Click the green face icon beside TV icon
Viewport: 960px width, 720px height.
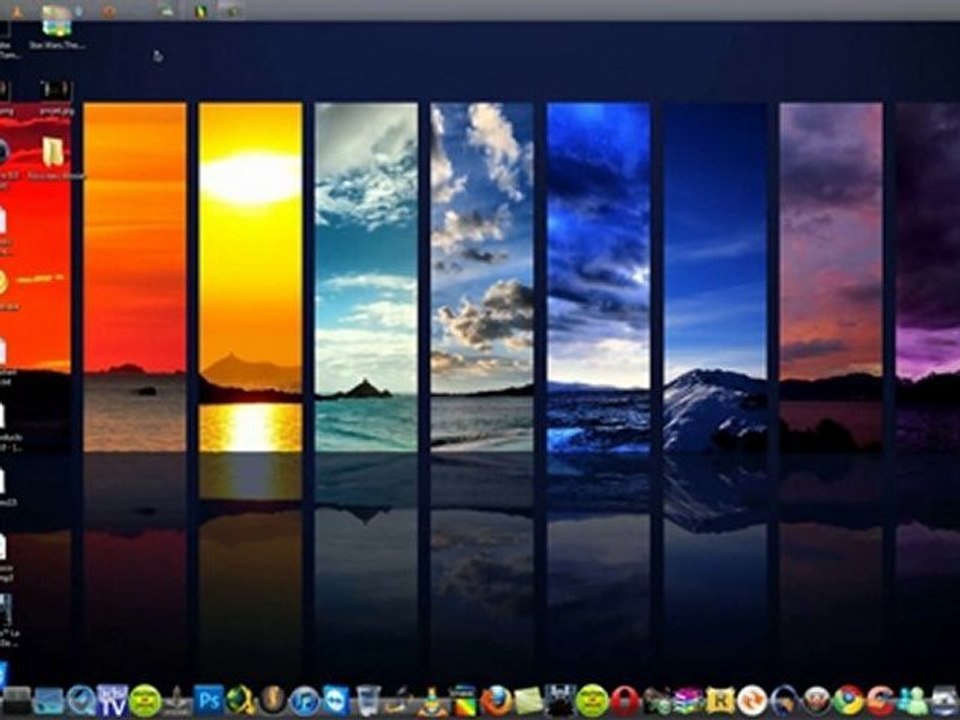[x=144, y=700]
